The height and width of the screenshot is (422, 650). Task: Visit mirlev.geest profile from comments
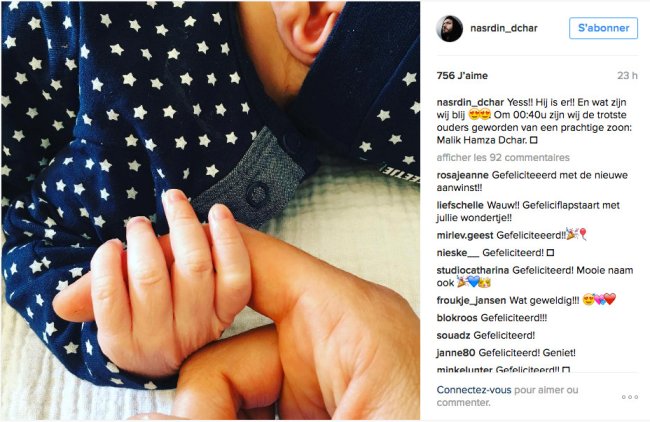465,235
